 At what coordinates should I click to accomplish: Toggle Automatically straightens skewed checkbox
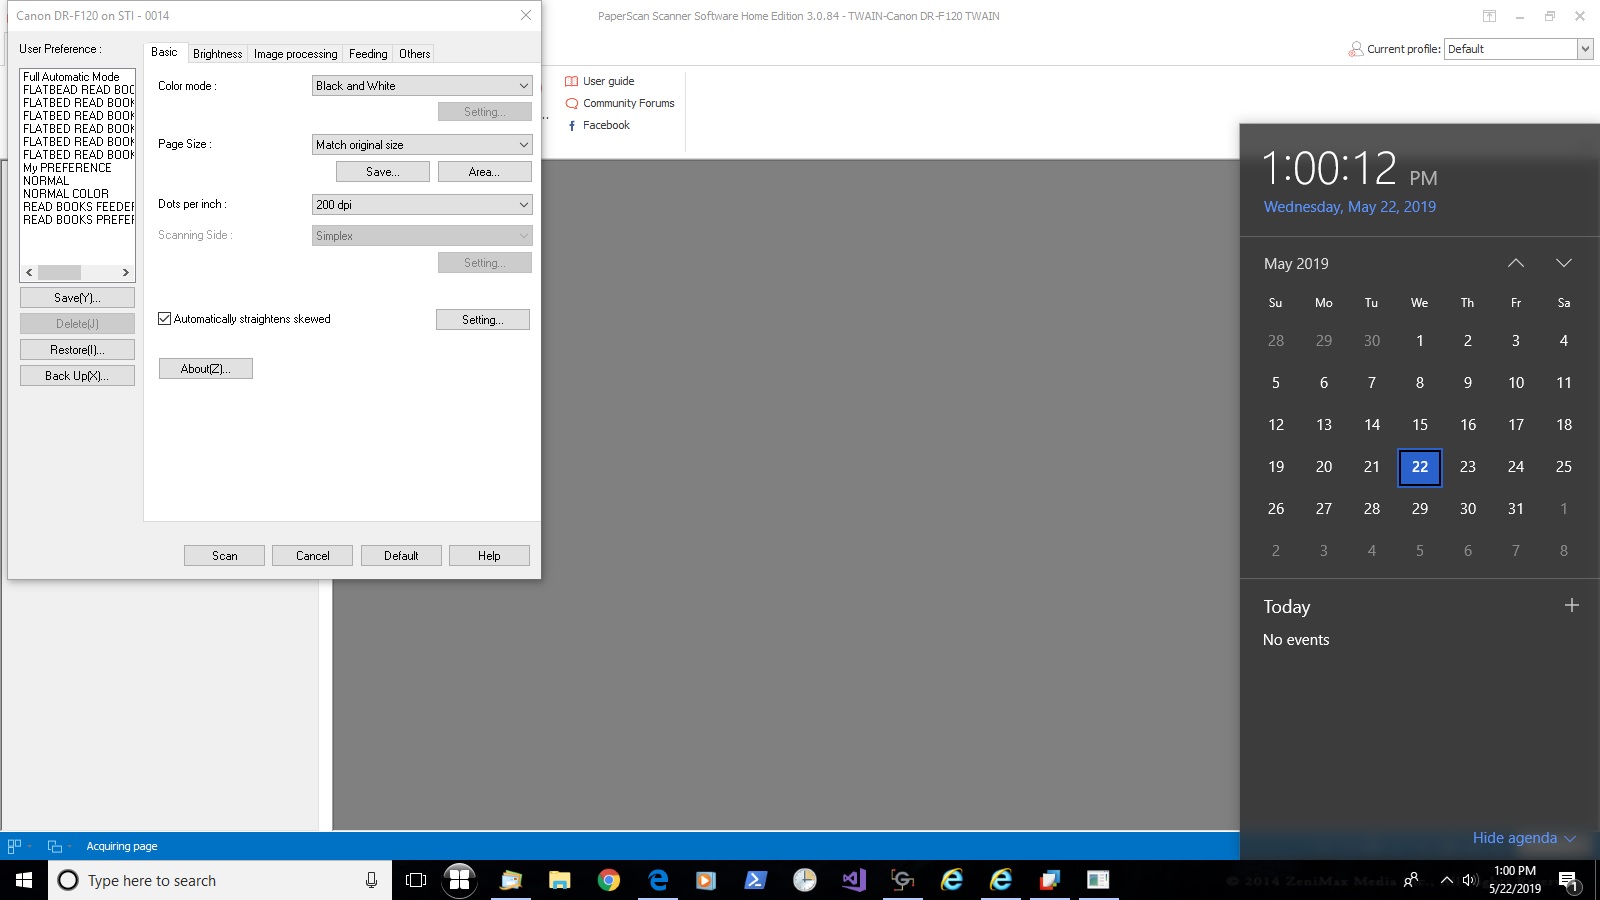165,319
